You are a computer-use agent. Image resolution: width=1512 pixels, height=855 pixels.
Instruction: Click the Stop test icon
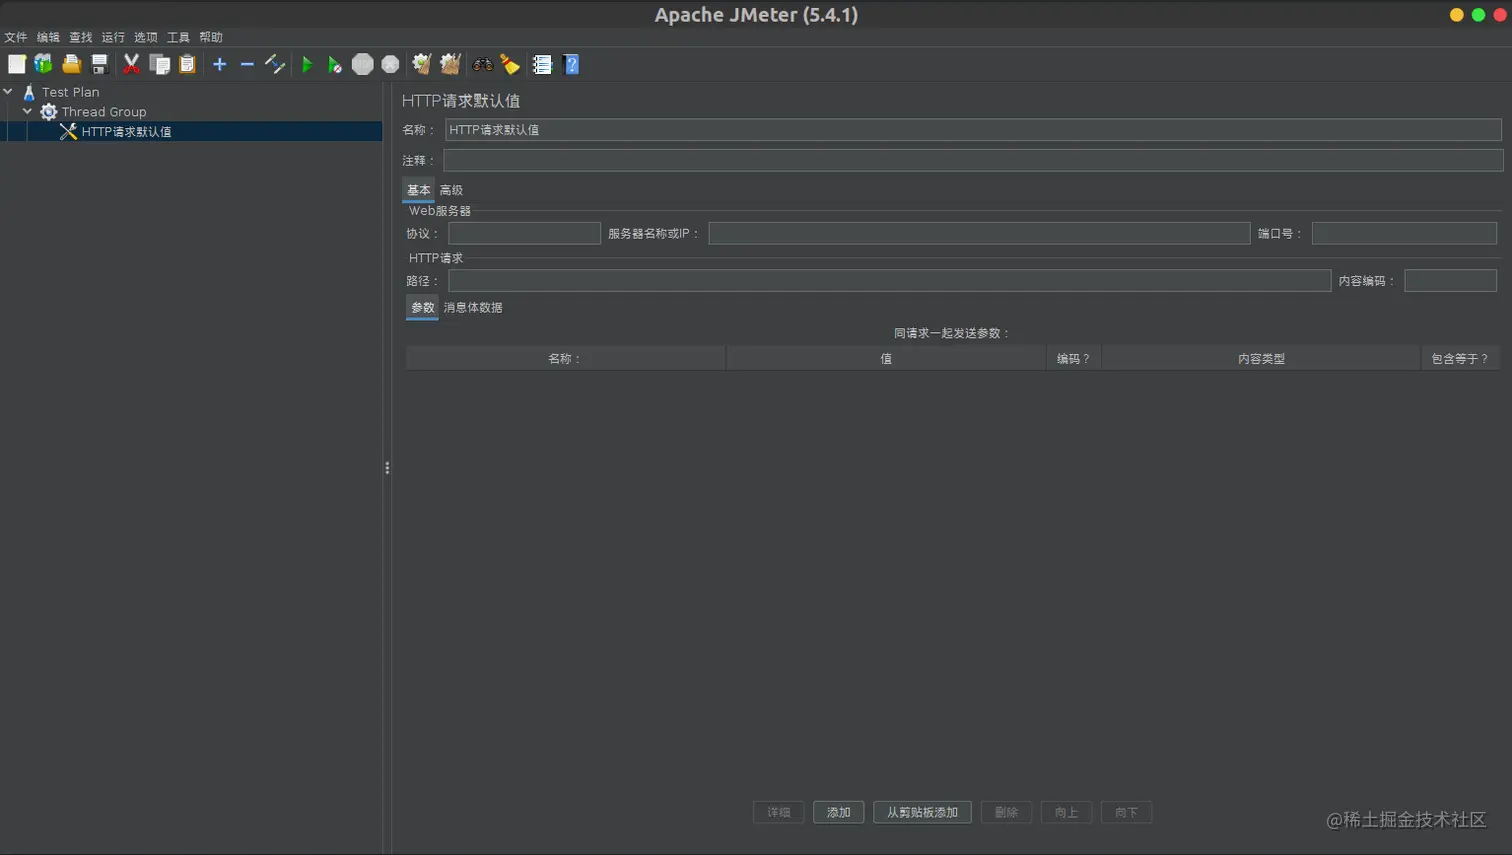pyautogui.click(x=363, y=64)
